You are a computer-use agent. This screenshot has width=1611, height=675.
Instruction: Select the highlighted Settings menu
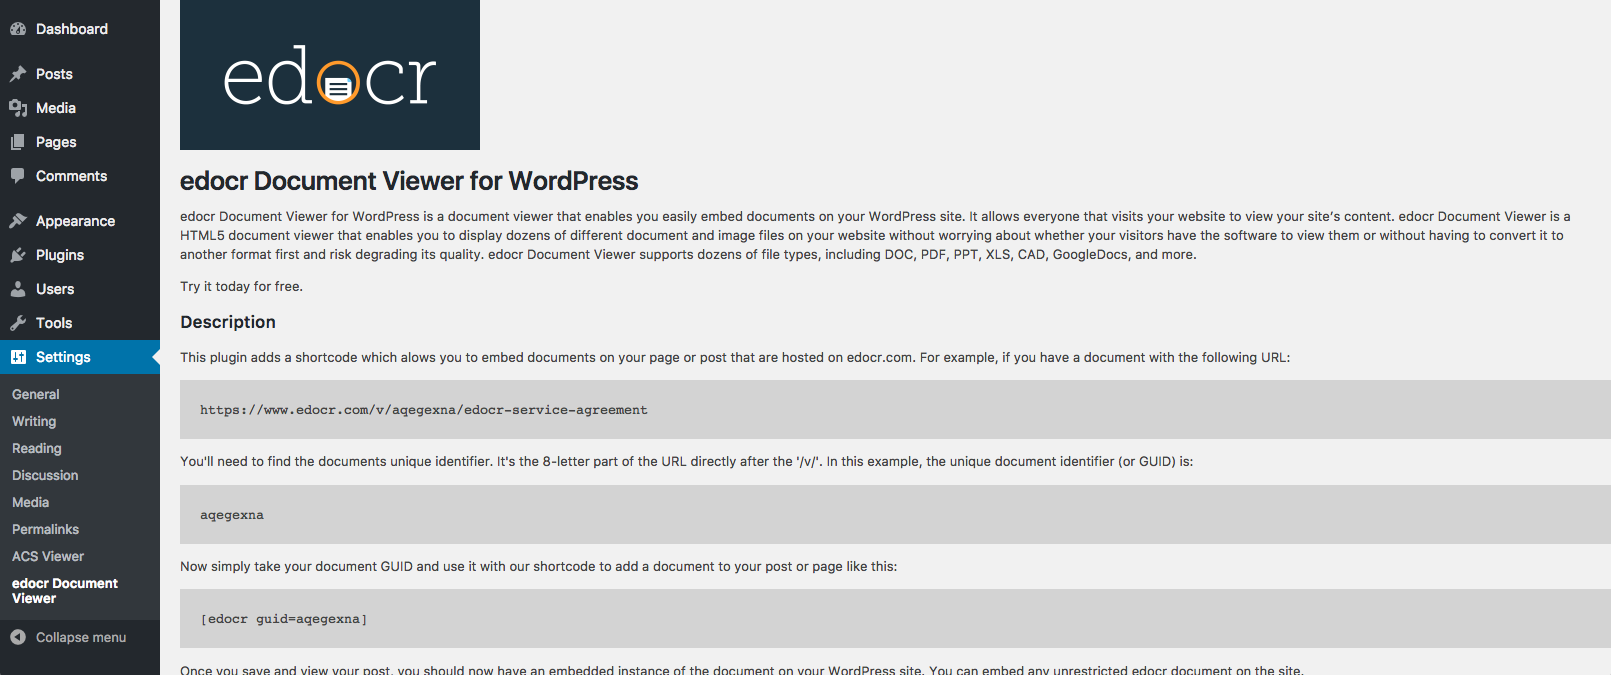point(80,357)
